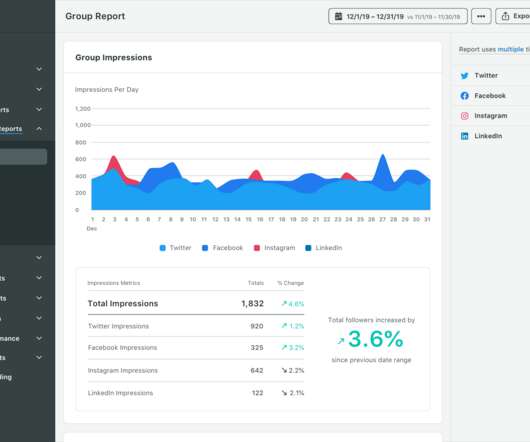
Task: Select the LinkedIn icon in profiles list
Action: 465,136
